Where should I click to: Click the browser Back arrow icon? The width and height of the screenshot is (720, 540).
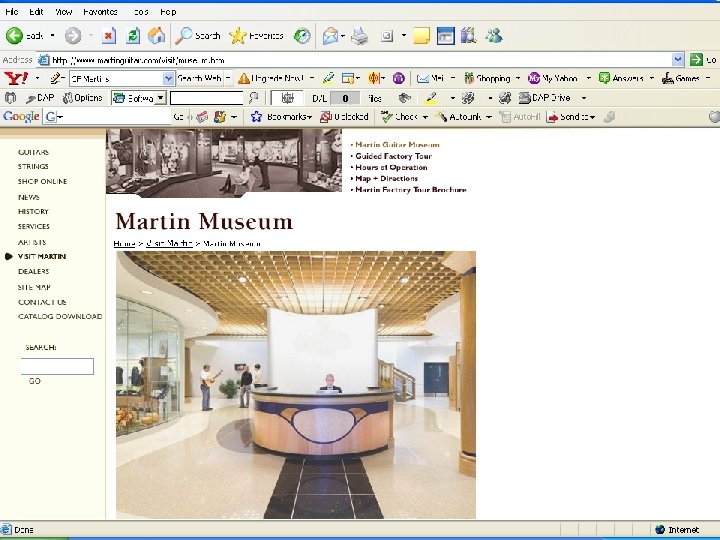(14, 35)
